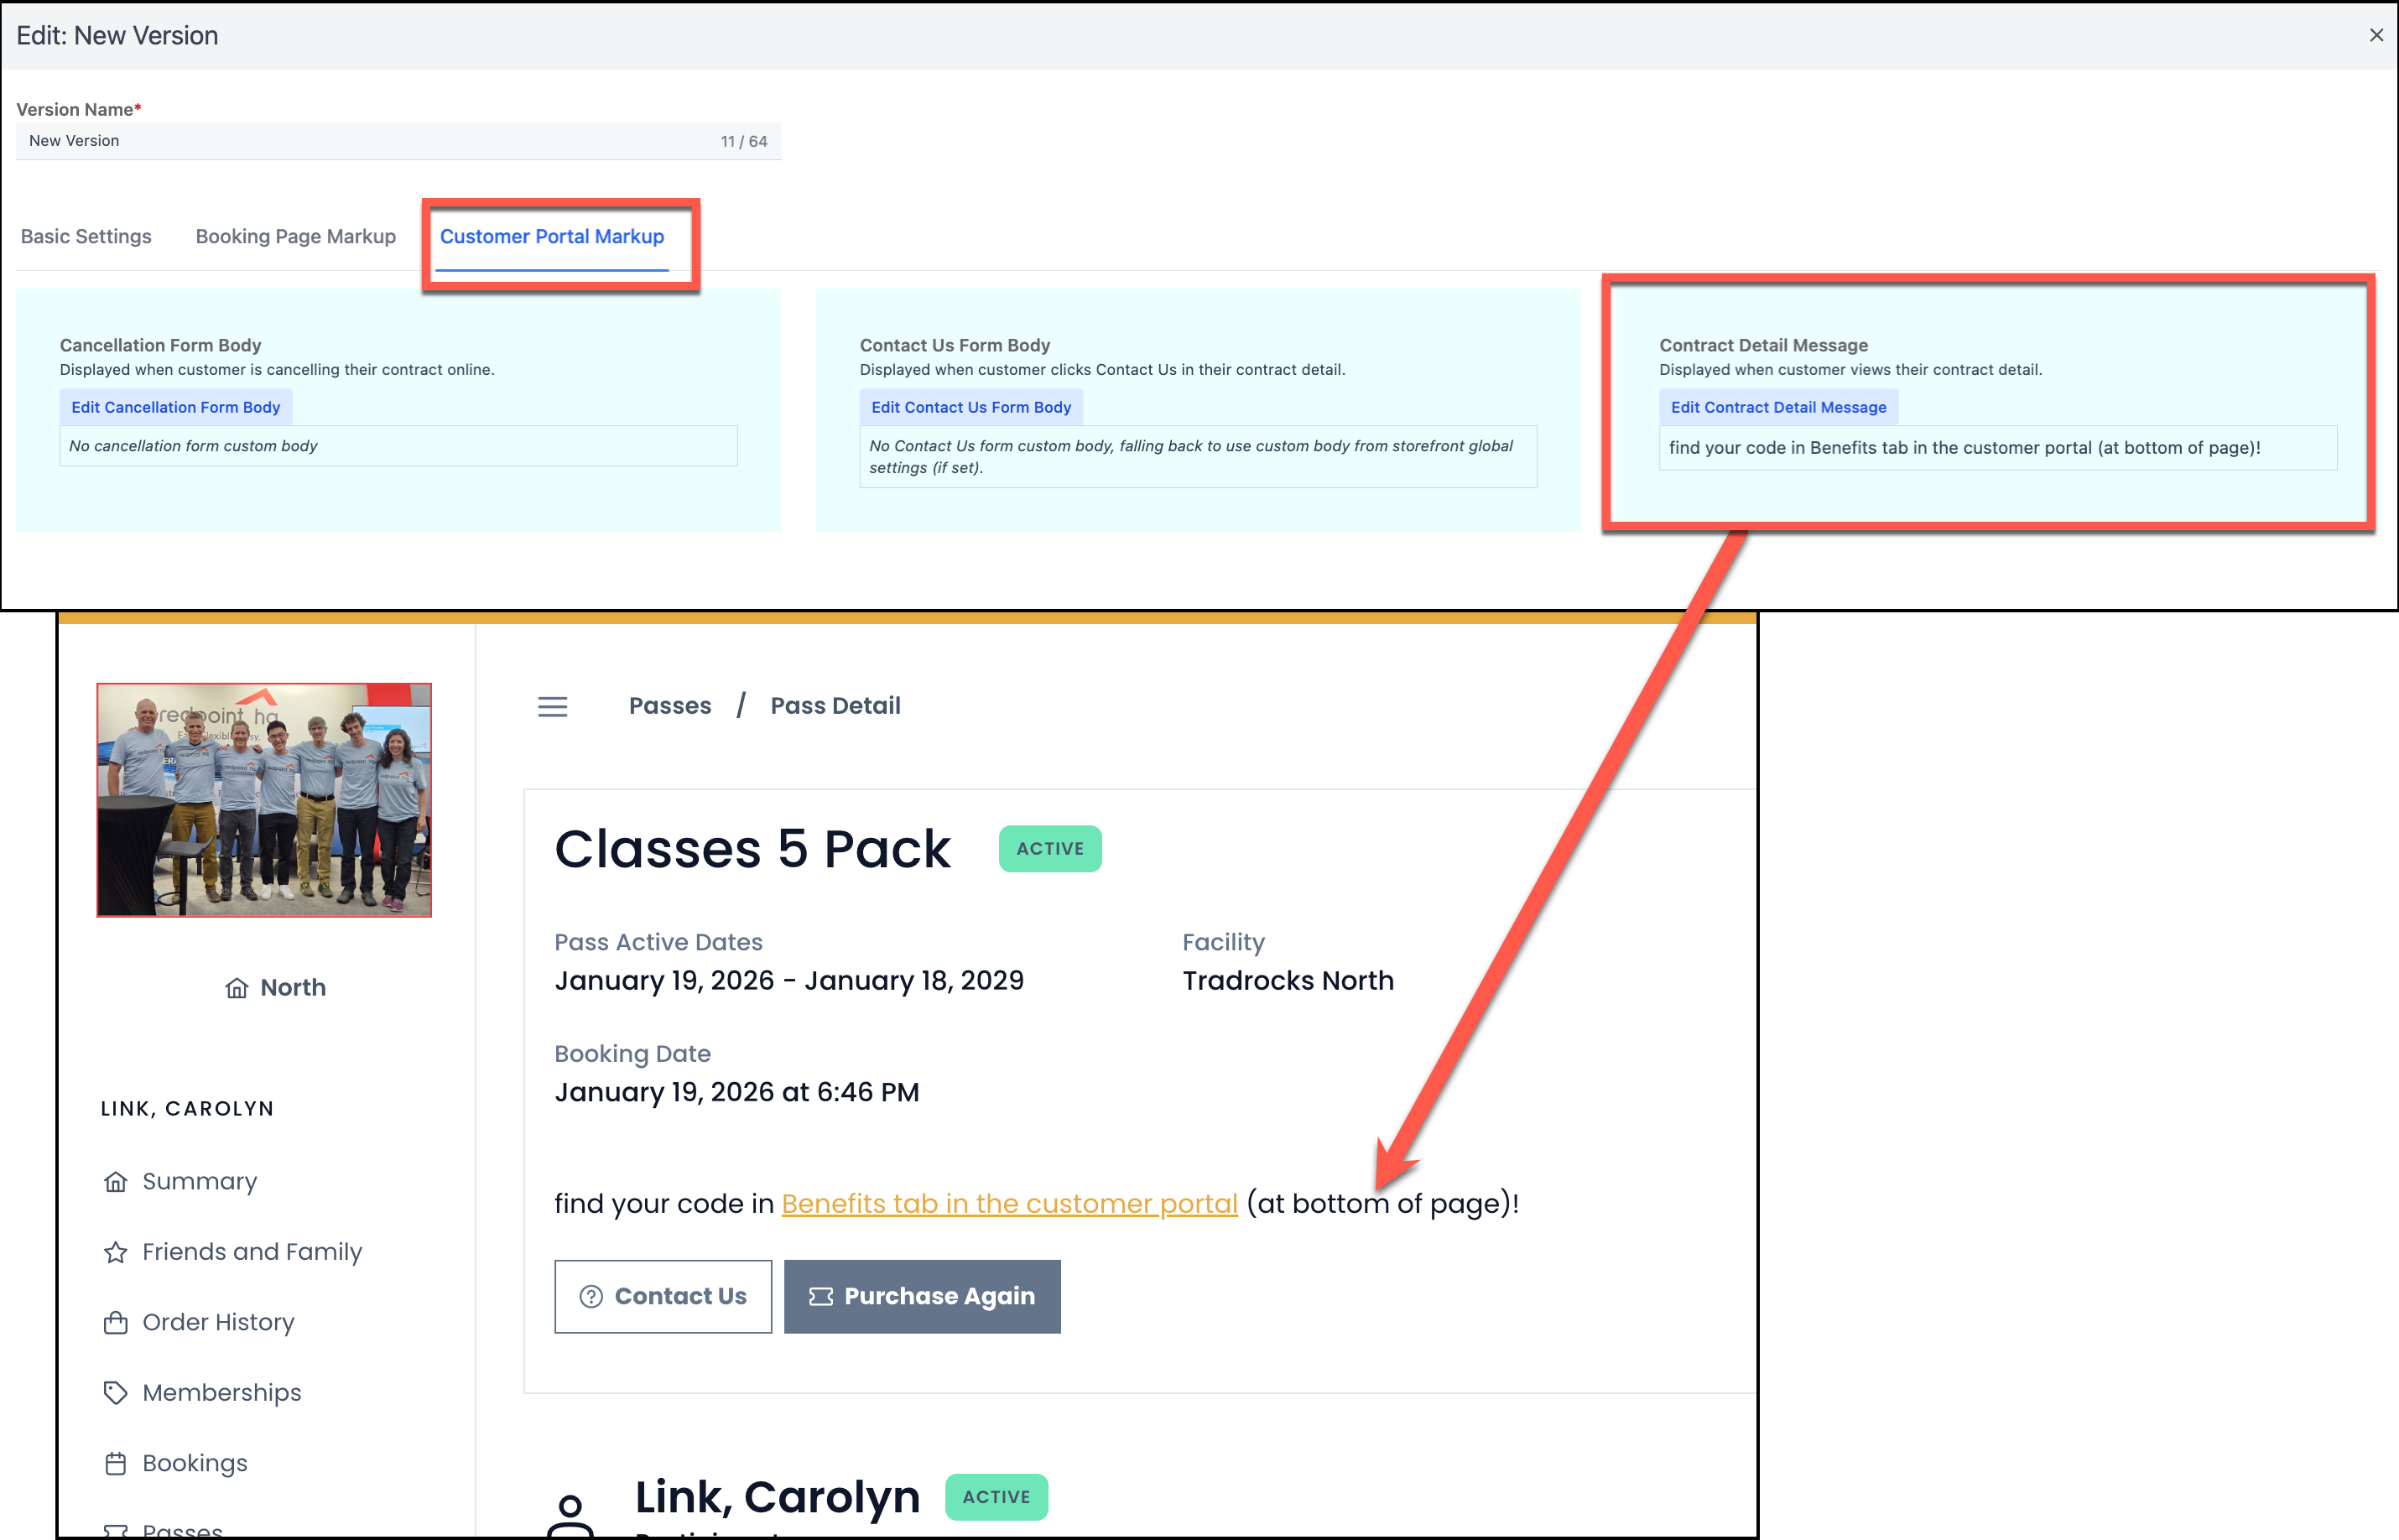The height and width of the screenshot is (1540, 2399).
Task: Click the tag icon for Memberships
Action: tap(116, 1393)
